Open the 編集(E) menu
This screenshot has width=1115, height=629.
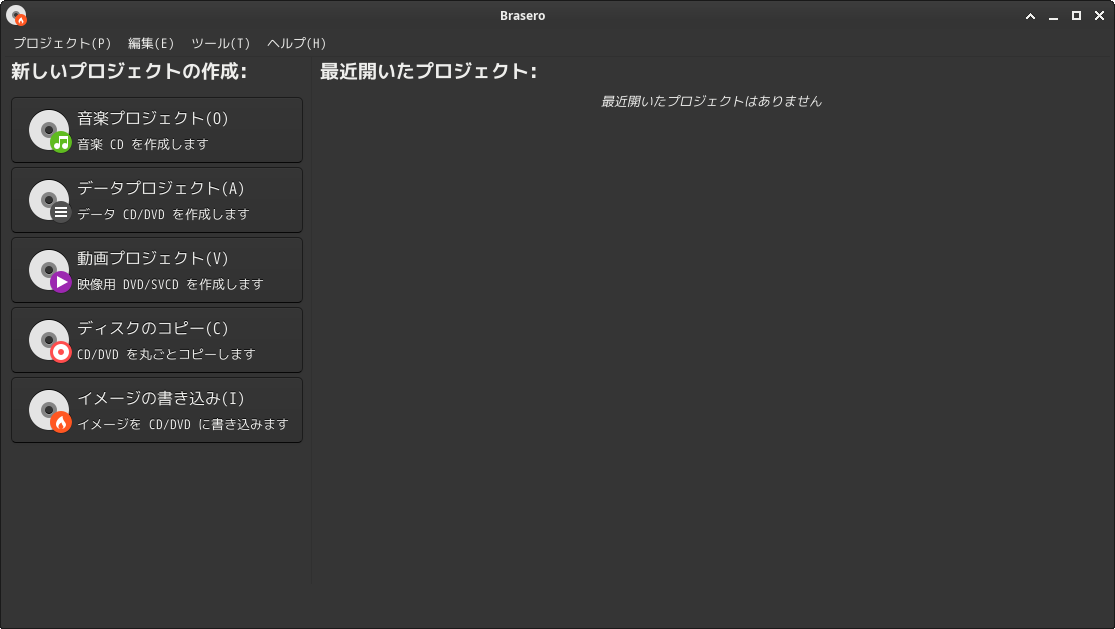151,43
